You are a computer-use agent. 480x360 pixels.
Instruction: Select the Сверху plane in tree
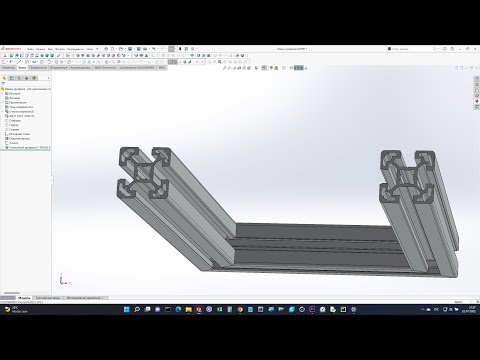pyautogui.click(x=12, y=125)
